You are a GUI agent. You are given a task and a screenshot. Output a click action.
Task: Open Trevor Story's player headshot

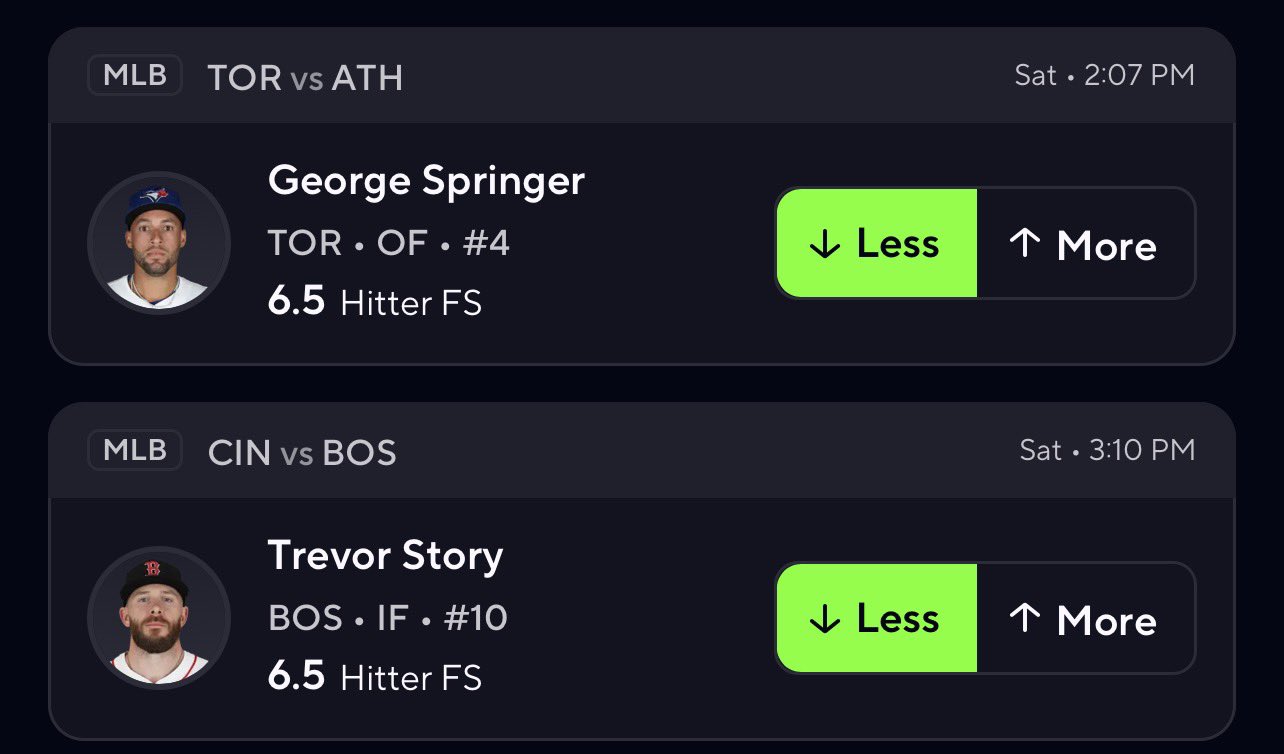(x=159, y=617)
